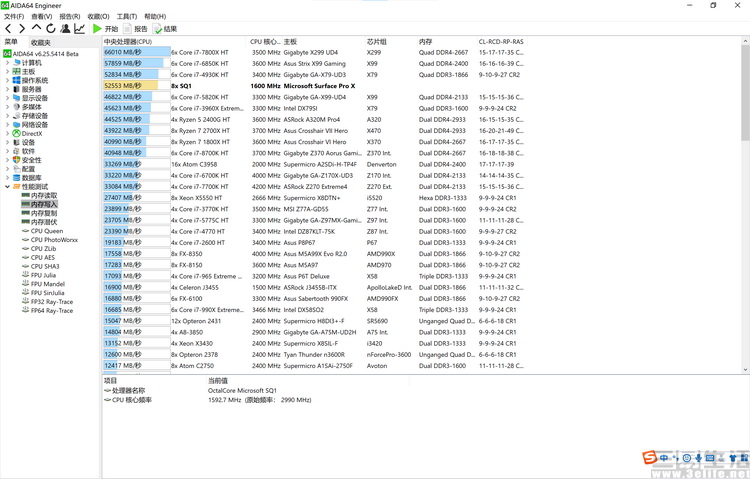Select 内存读取 memory read benchmark
The width and height of the screenshot is (750, 479).
click(40, 195)
